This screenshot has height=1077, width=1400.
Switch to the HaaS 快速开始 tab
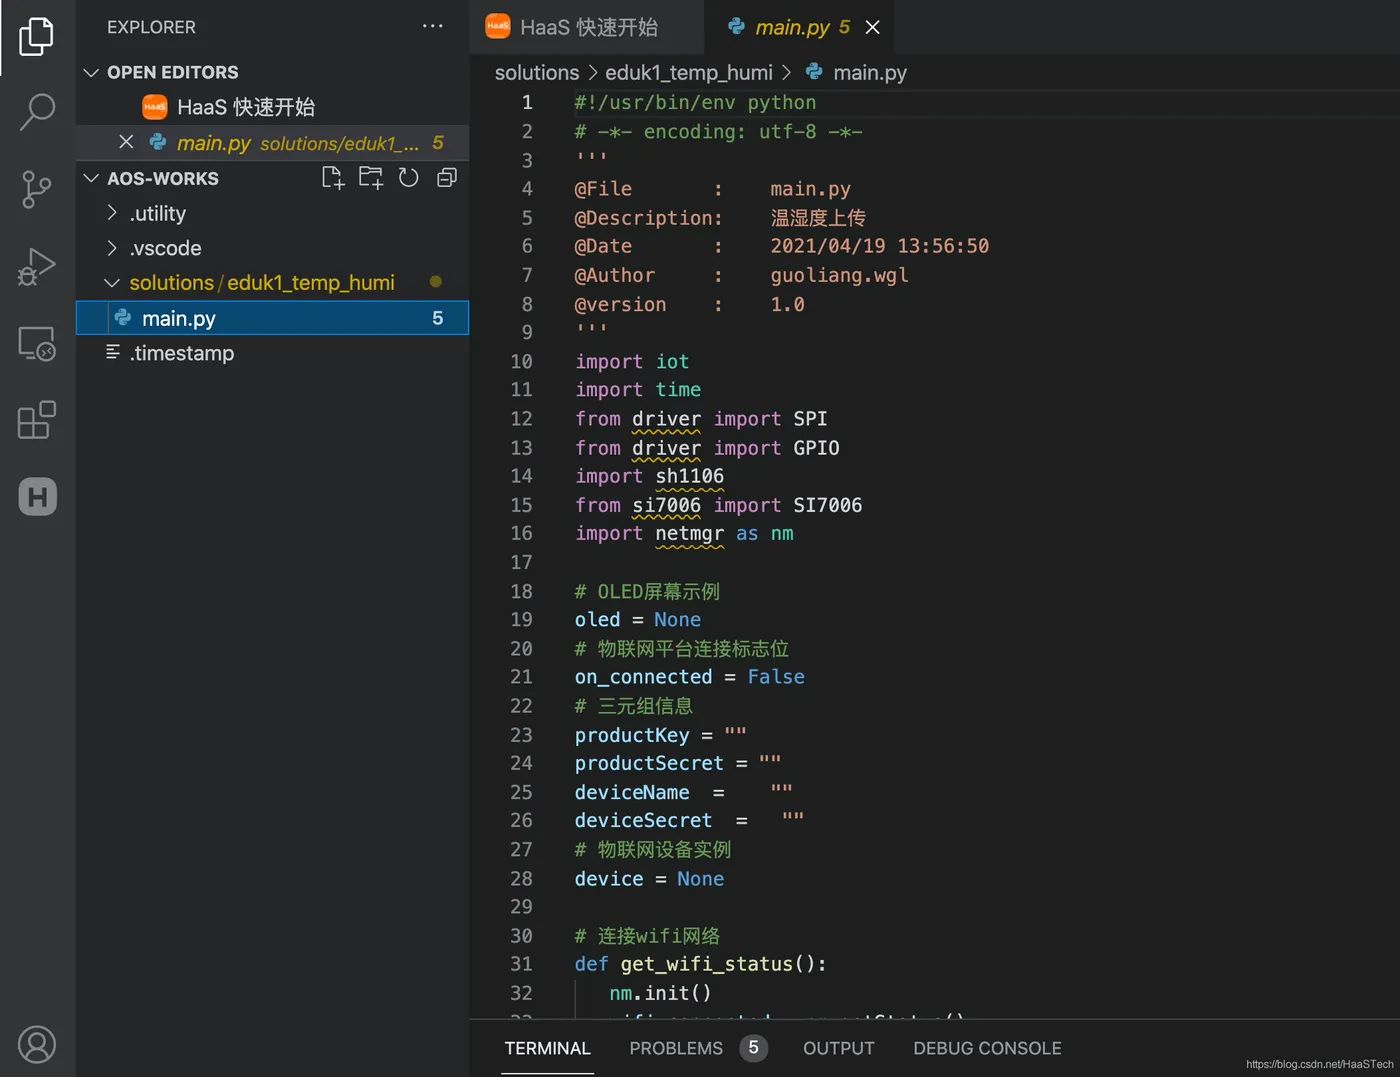click(586, 27)
